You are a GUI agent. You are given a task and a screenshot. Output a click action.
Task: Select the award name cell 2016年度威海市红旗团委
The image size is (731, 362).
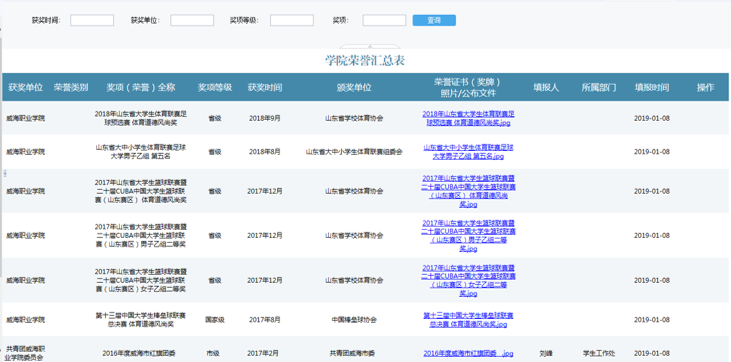[x=139, y=353]
